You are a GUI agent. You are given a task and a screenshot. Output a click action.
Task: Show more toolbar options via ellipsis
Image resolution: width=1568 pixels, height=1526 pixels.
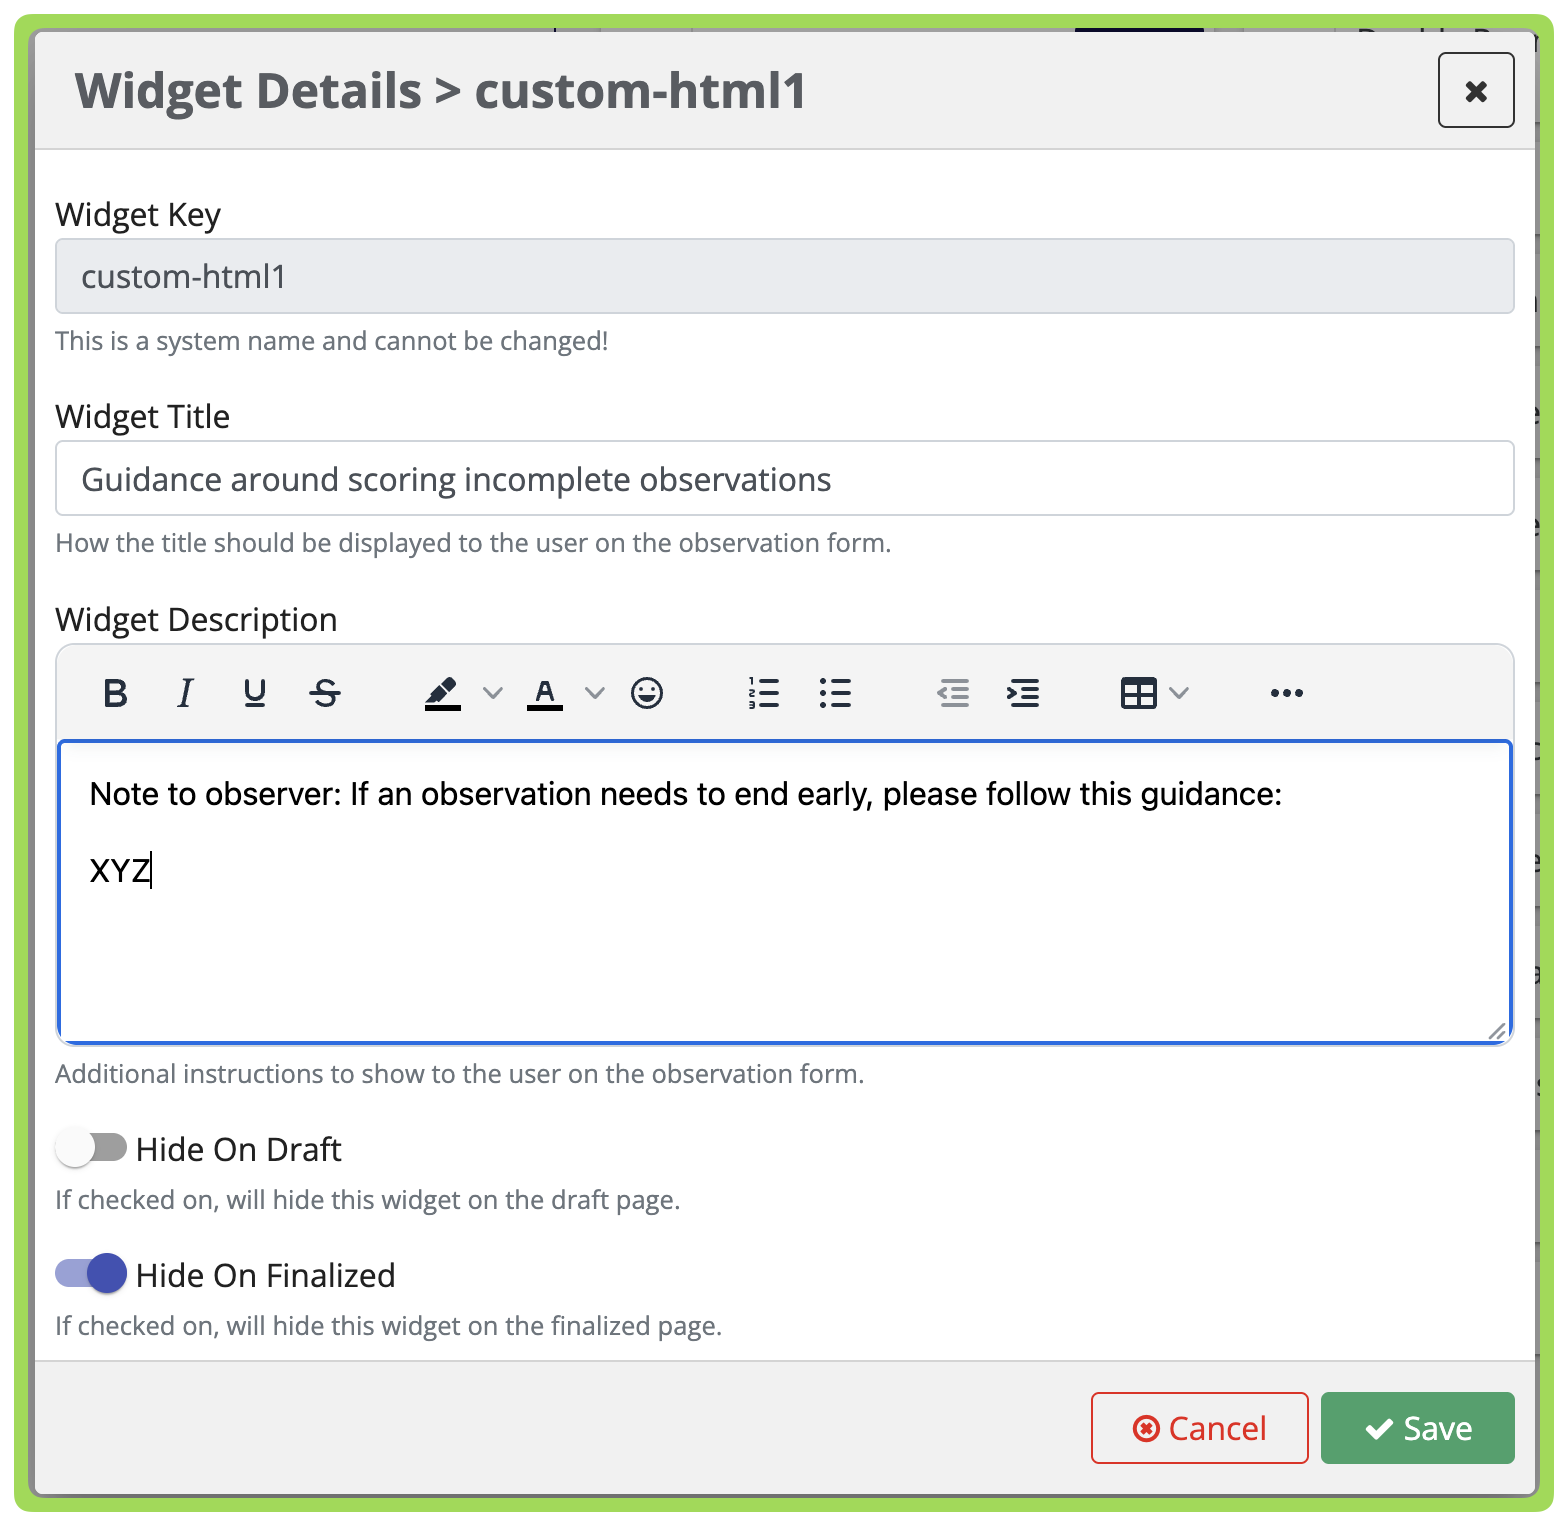pos(1287,693)
